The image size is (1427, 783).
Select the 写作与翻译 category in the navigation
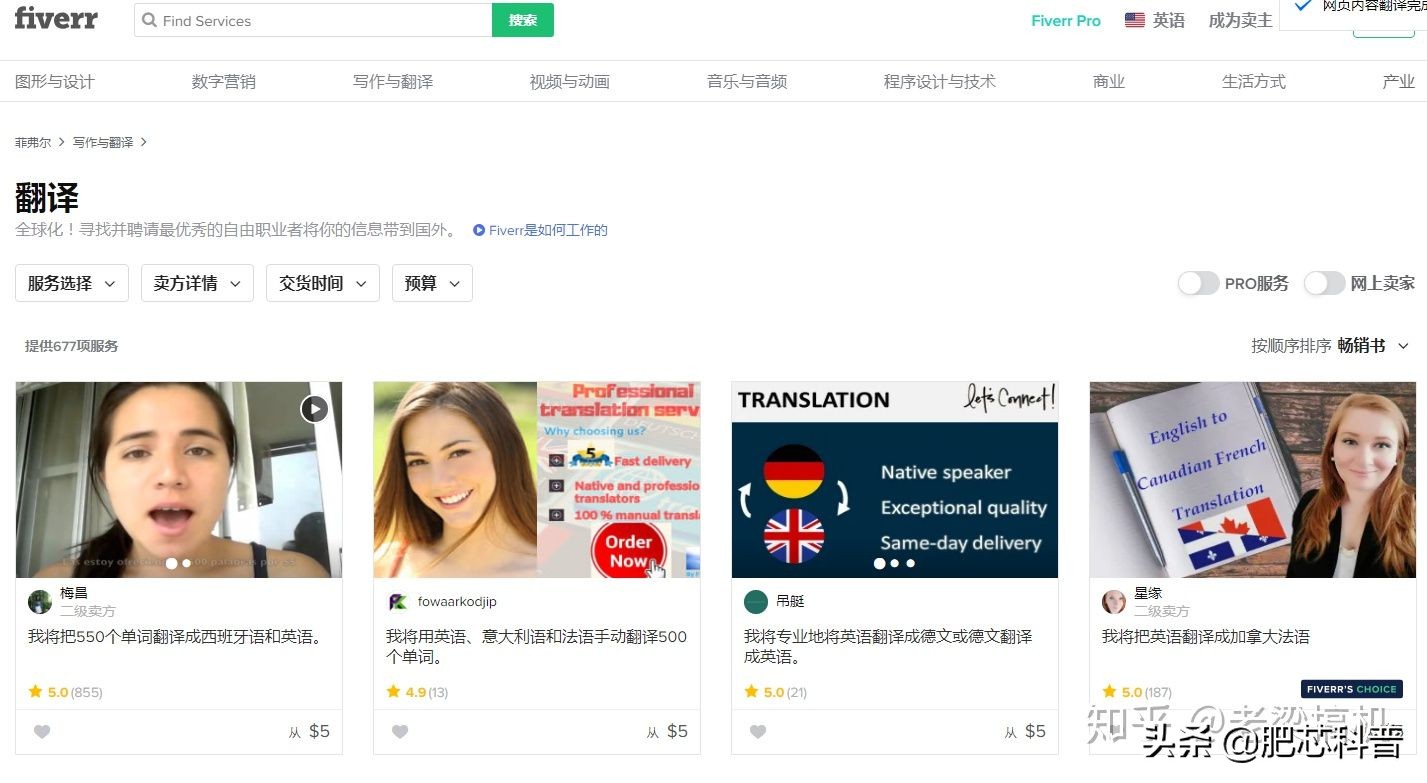tap(393, 81)
